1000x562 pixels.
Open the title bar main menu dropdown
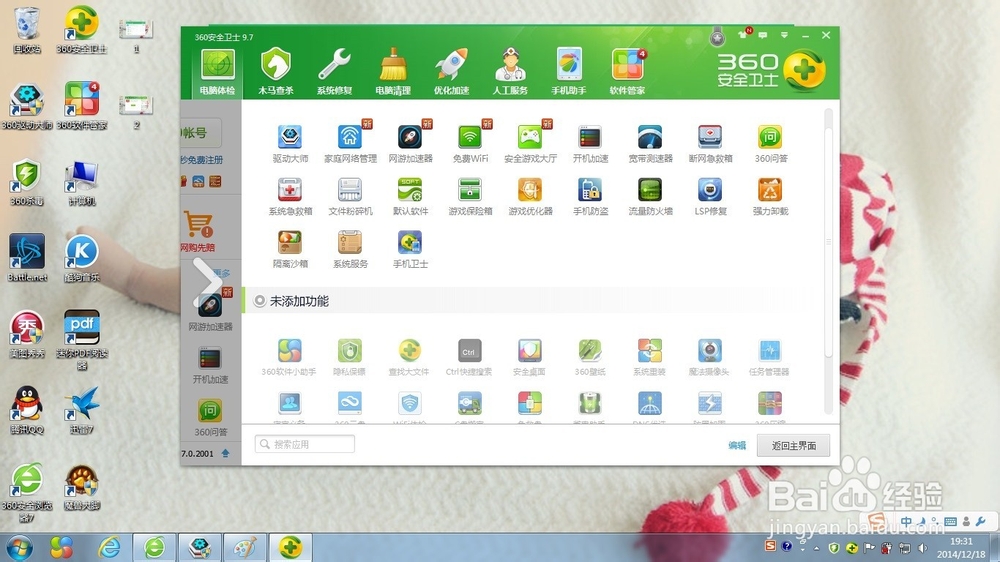(784, 35)
